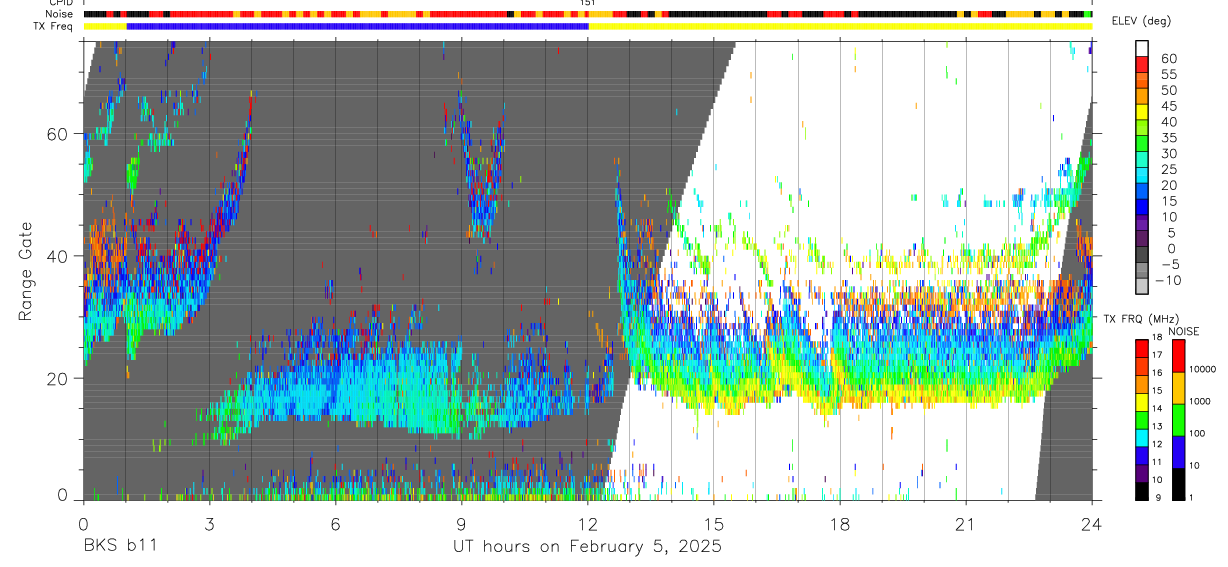
Task: Click the 'TX Freq' row label
Action: pyautogui.click(x=53, y=26)
